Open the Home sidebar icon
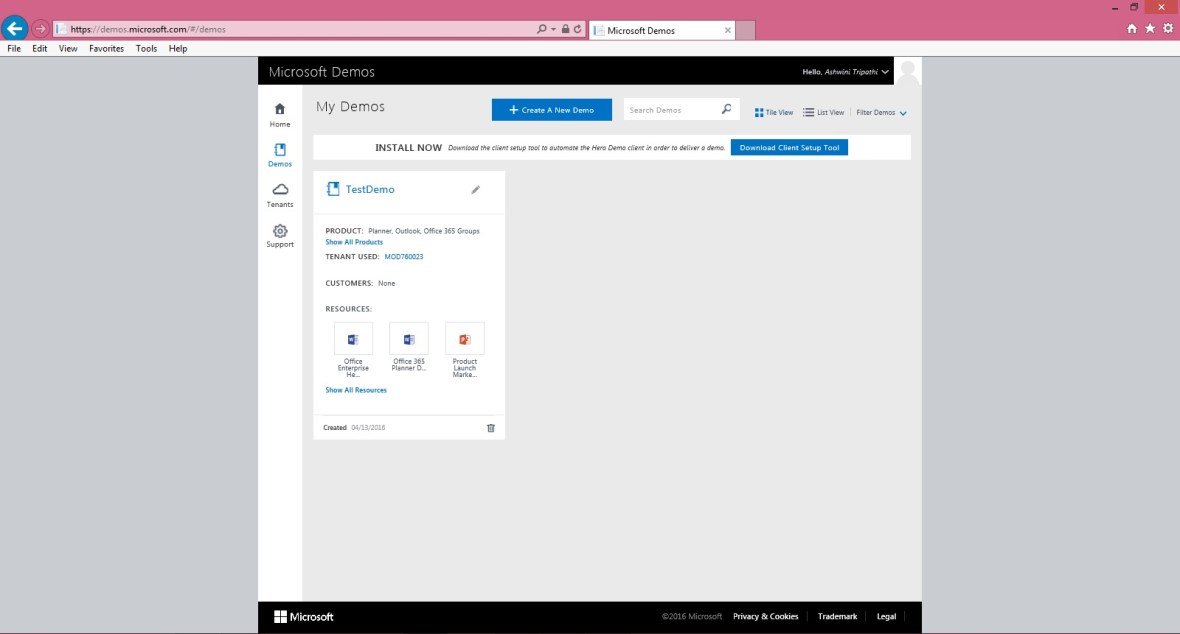 pos(280,109)
